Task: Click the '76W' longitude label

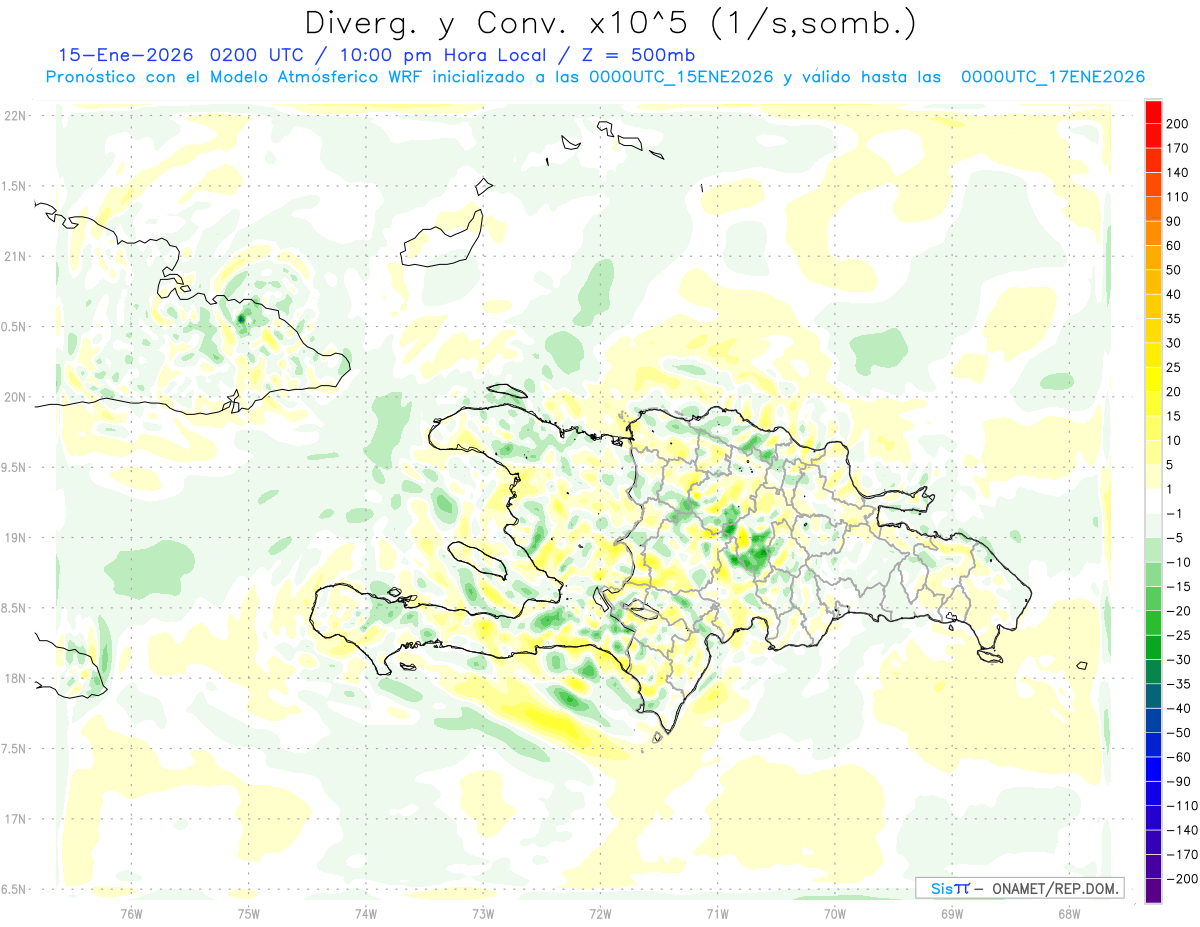Action: 131,914
